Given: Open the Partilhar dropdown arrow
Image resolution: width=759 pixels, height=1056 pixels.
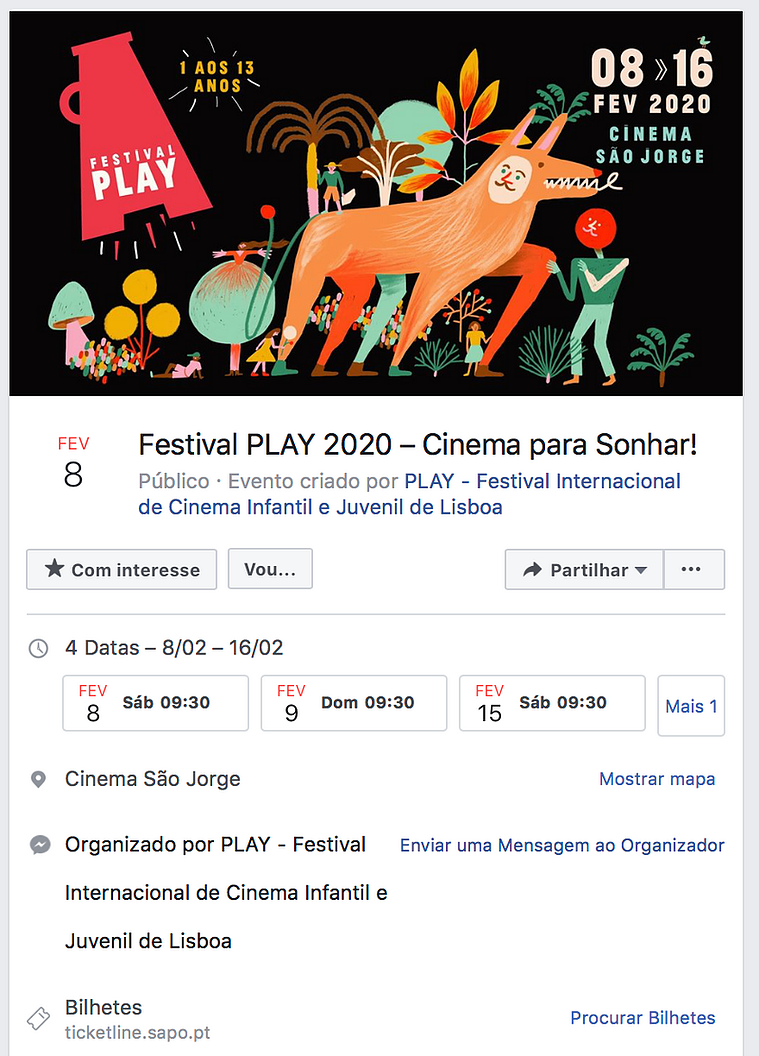Looking at the screenshot, I should pos(641,570).
